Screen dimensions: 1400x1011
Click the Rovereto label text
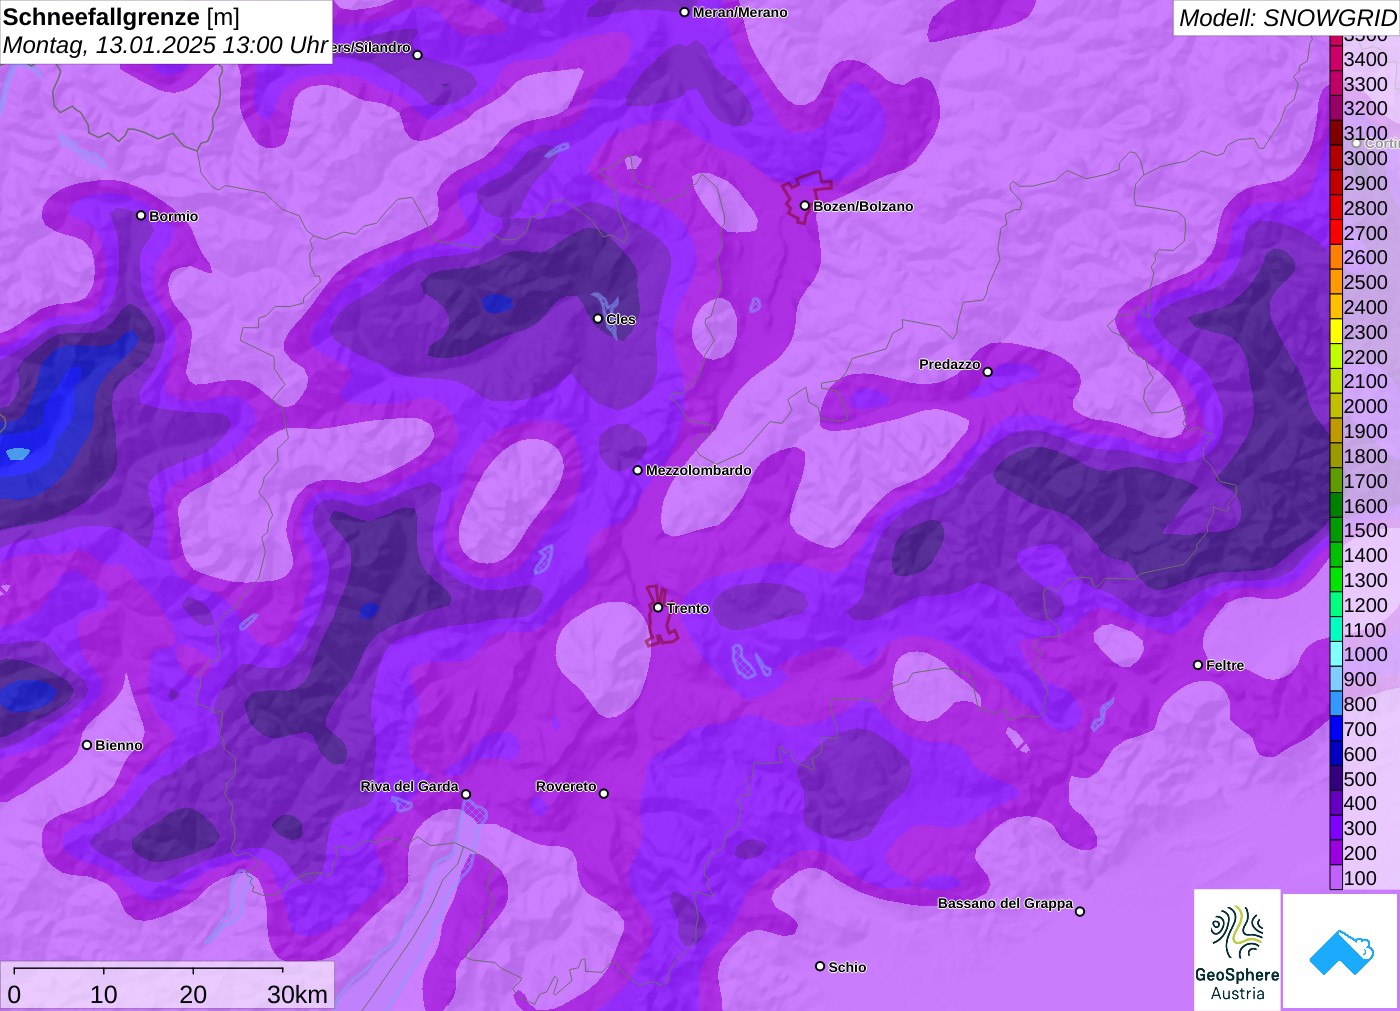coord(566,786)
